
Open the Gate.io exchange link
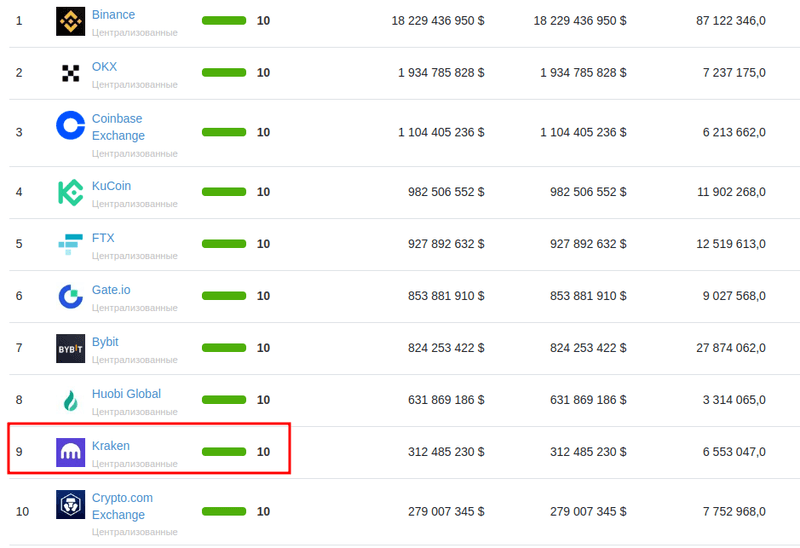click(111, 290)
